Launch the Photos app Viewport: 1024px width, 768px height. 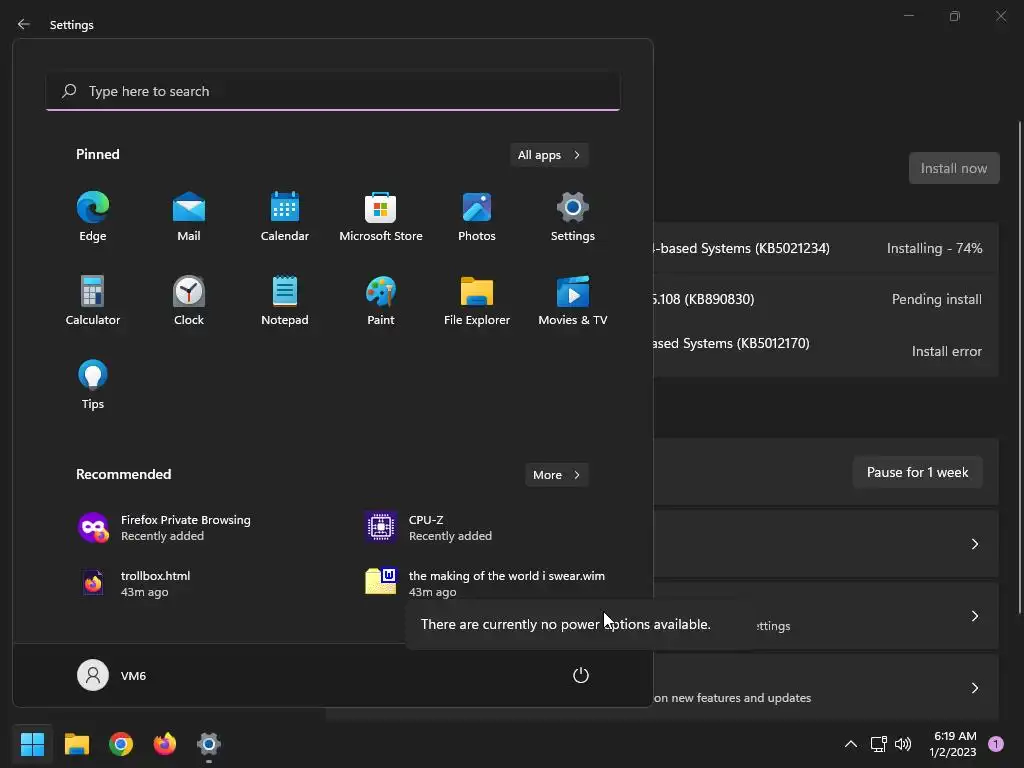click(x=477, y=217)
